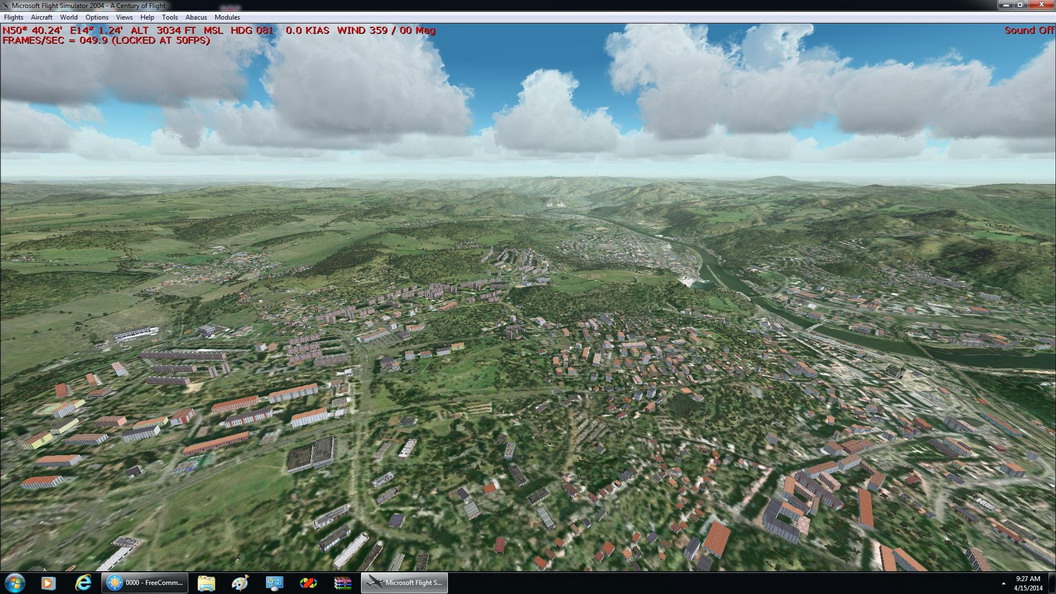Screen dimensions: 1056x594
Task: Open the Paint palette icon in taskbar
Action: click(240, 583)
